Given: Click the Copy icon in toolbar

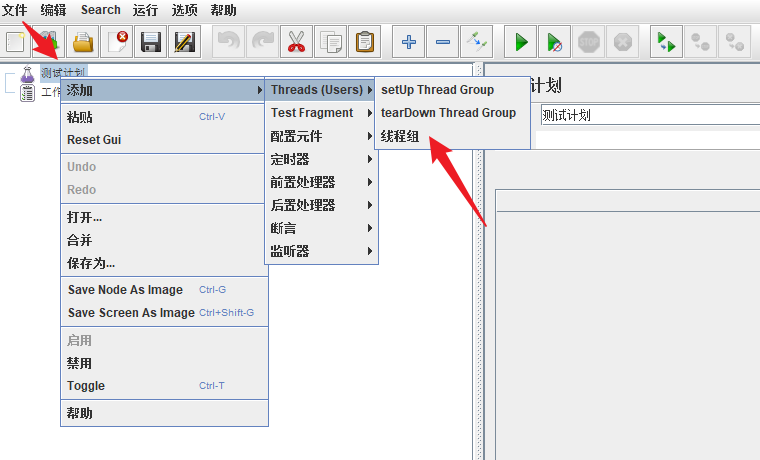Looking at the screenshot, I should point(330,42).
